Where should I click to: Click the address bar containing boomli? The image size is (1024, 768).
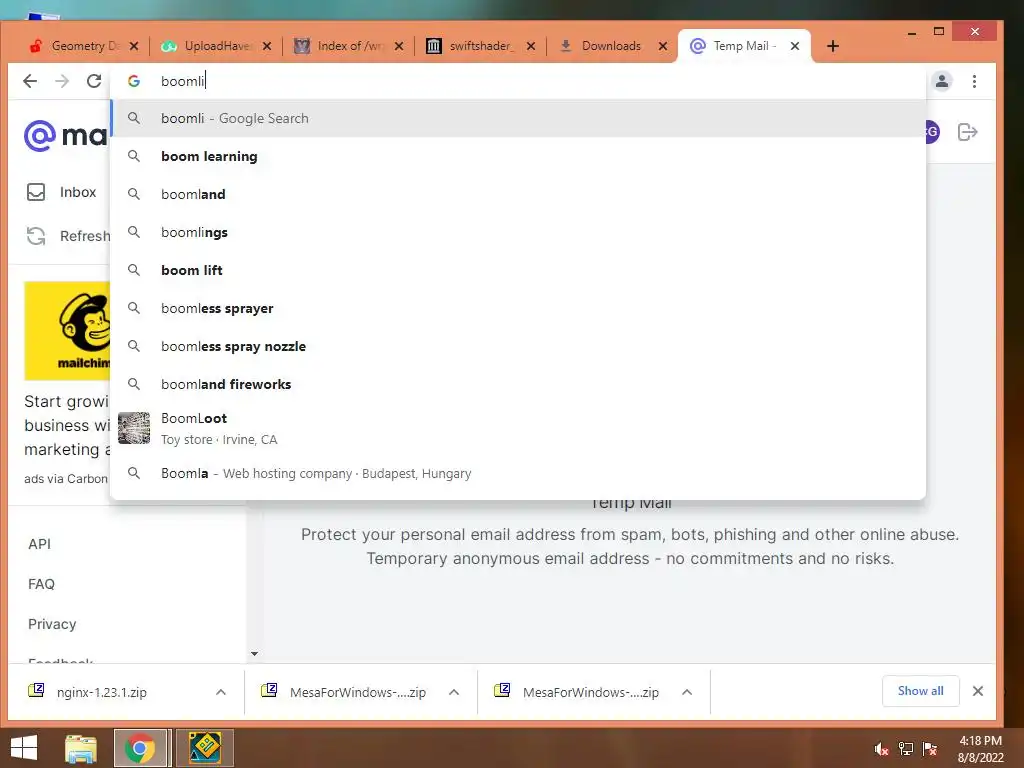(x=518, y=81)
